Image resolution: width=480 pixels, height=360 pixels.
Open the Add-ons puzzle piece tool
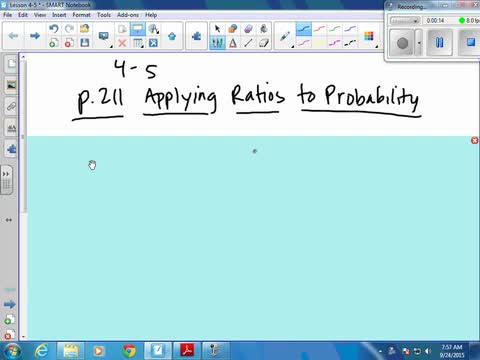pyautogui.click(x=196, y=36)
